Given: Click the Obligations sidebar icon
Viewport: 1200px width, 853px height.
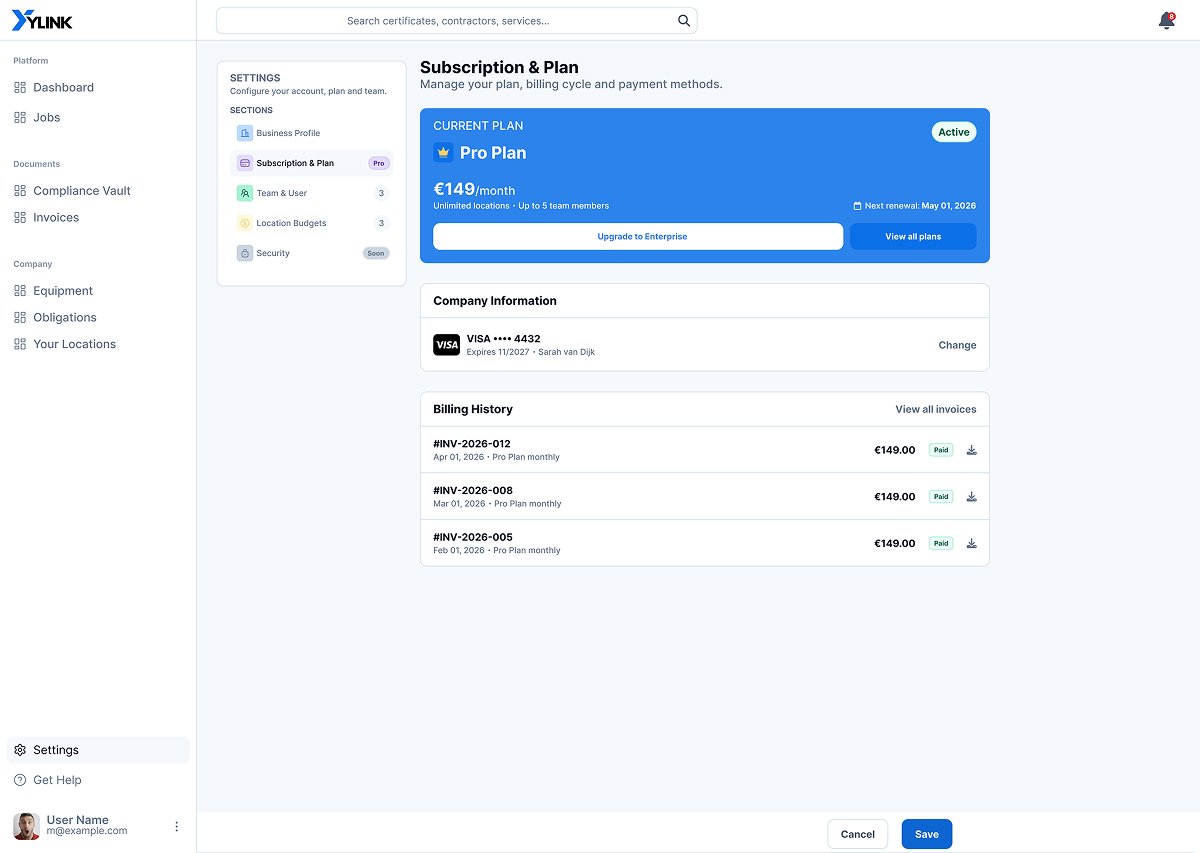Looking at the screenshot, I should [x=20, y=318].
